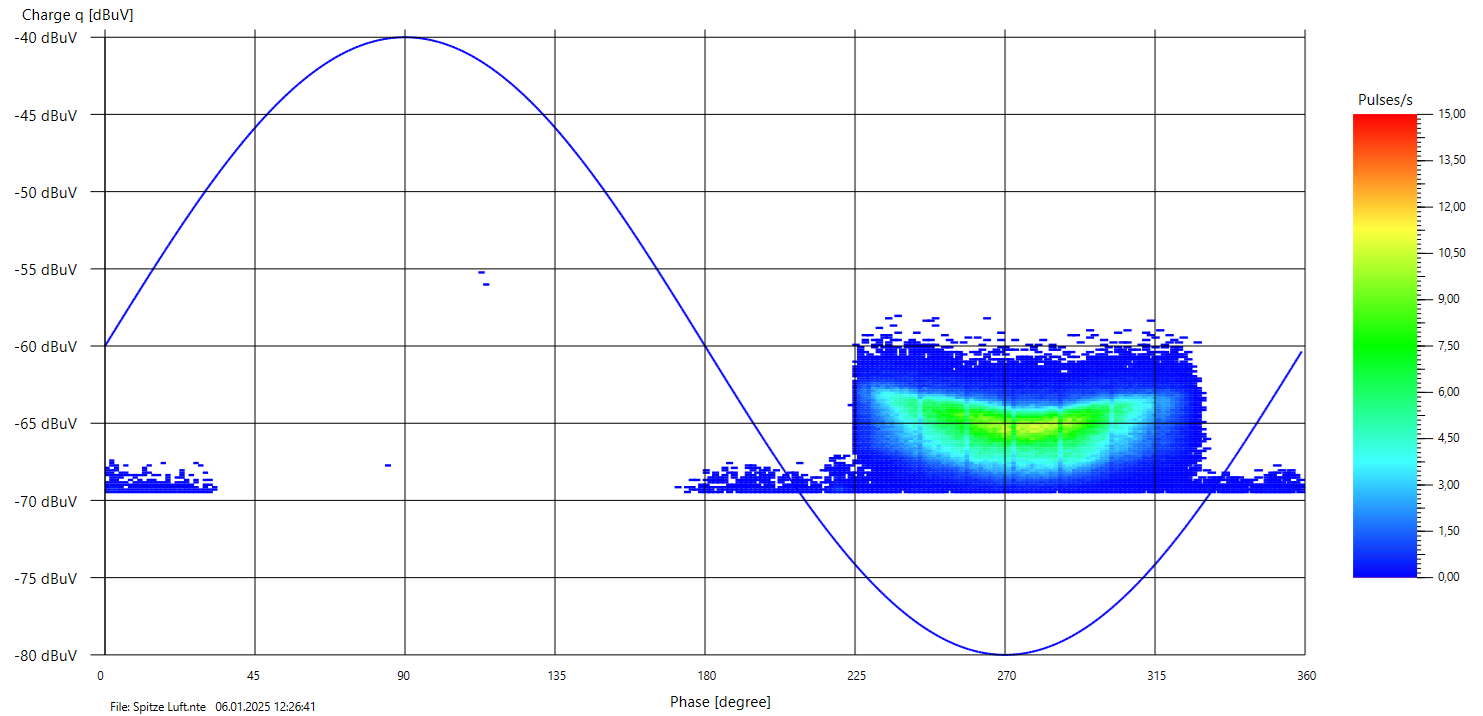Click the Phase [degree] axis label
Image resolution: width=1483 pixels, height=716 pixels.
tap(720, 702)
